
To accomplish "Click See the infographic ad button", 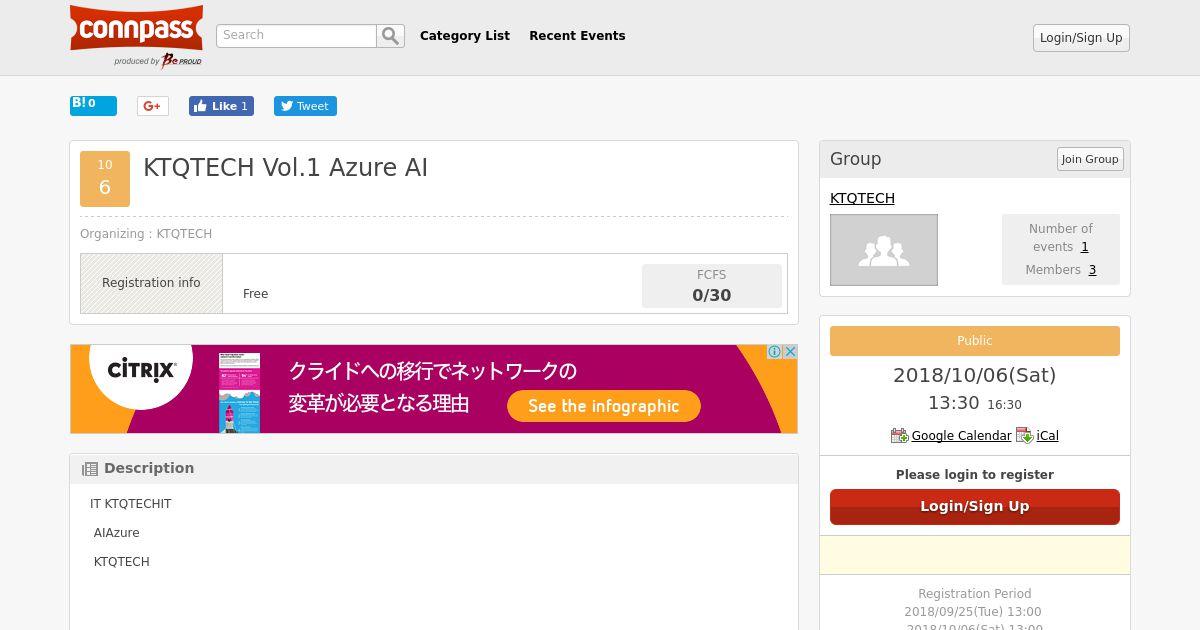I will click(604, 406).
